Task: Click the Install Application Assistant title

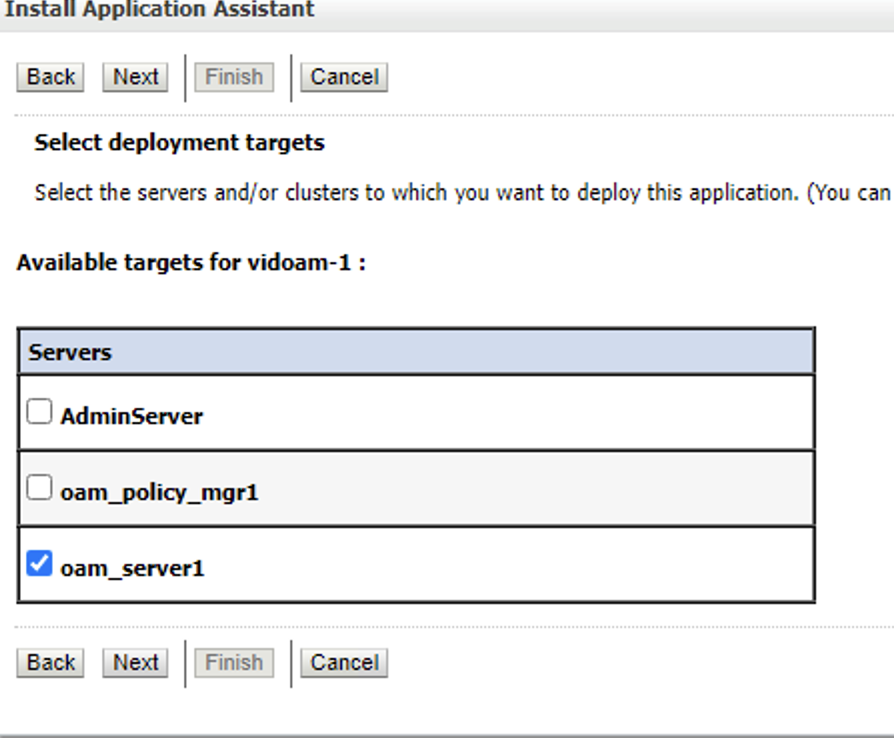Action: tap(156, 10)
